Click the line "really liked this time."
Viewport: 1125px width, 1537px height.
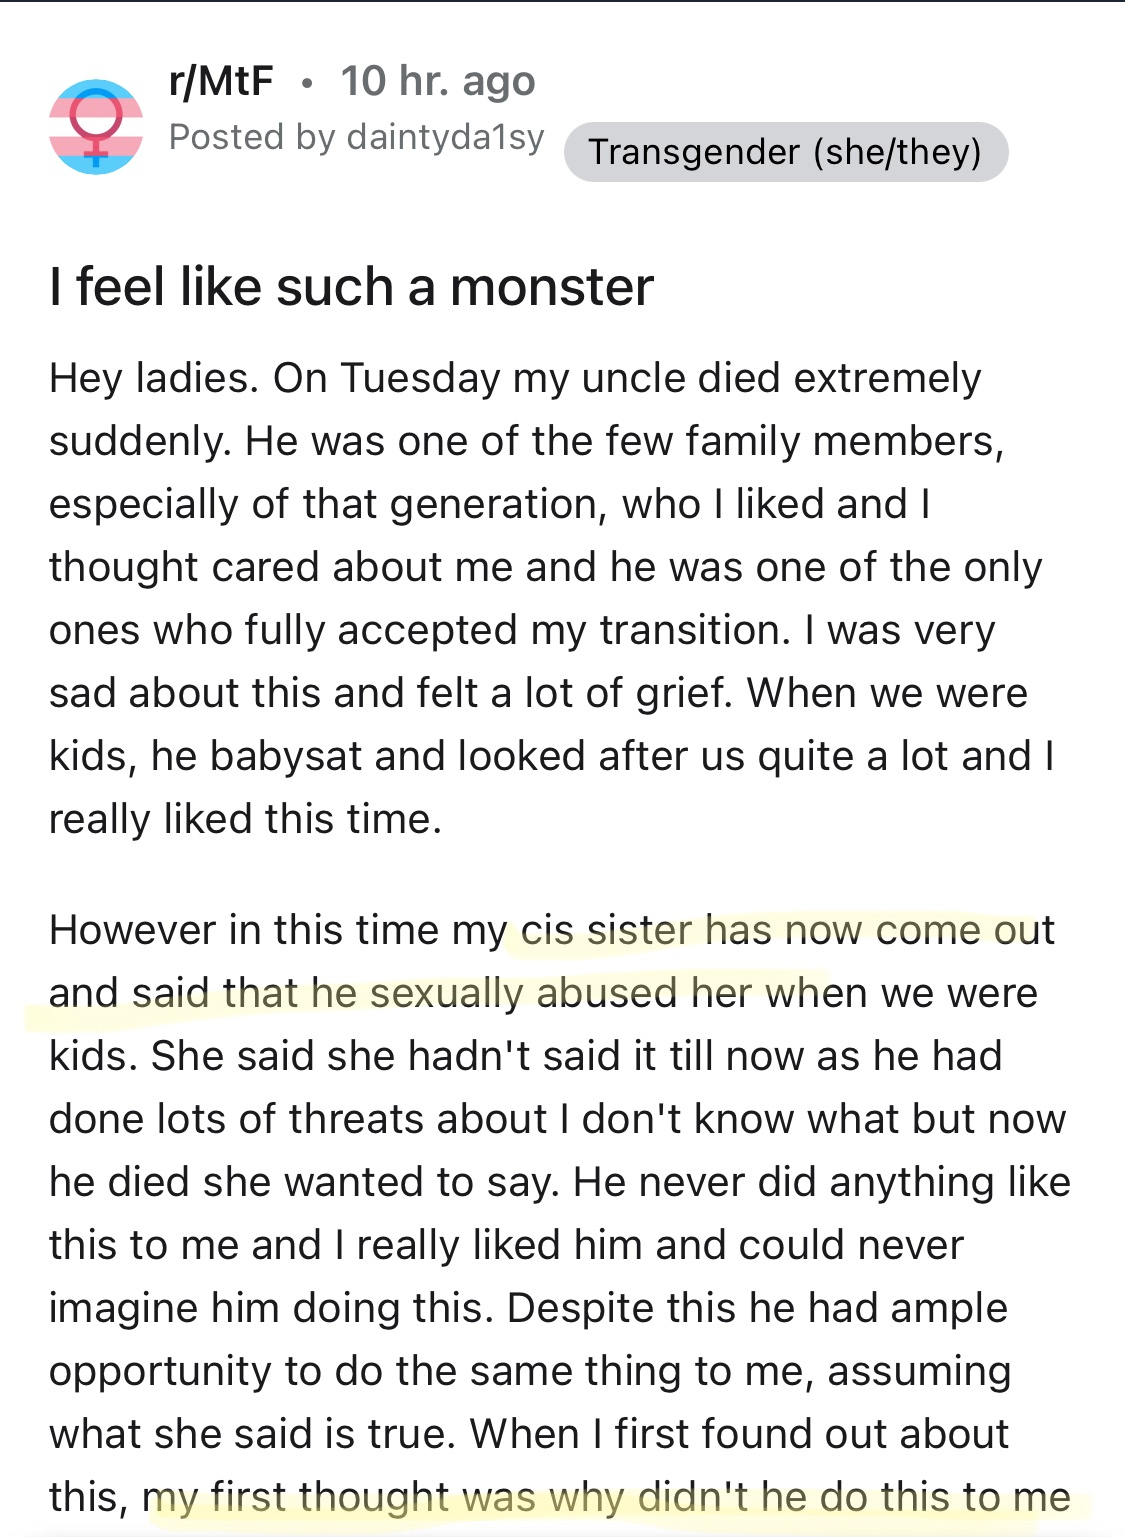pos(245,820)
